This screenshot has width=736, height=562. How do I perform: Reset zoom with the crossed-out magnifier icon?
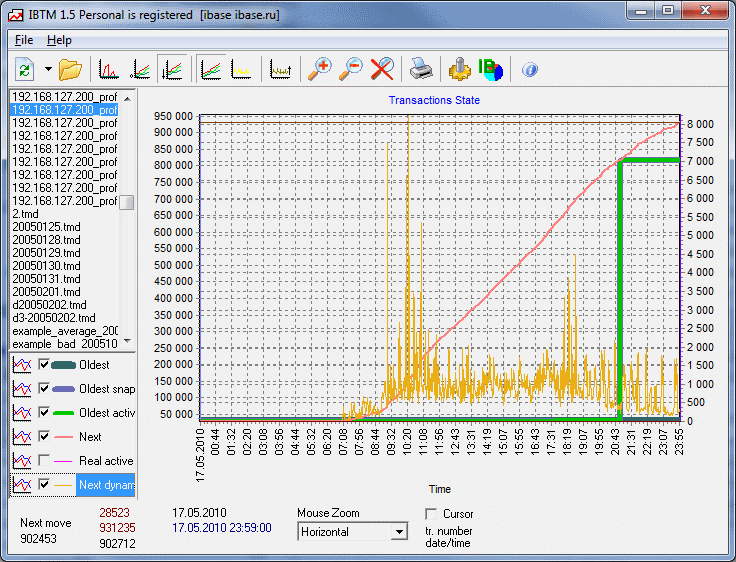pos(382,69)
